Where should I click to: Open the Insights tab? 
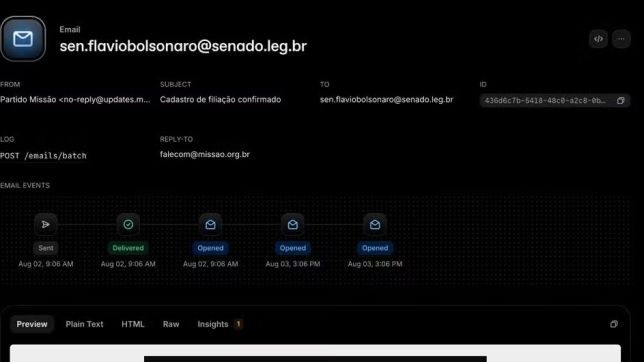pos(220,324)
